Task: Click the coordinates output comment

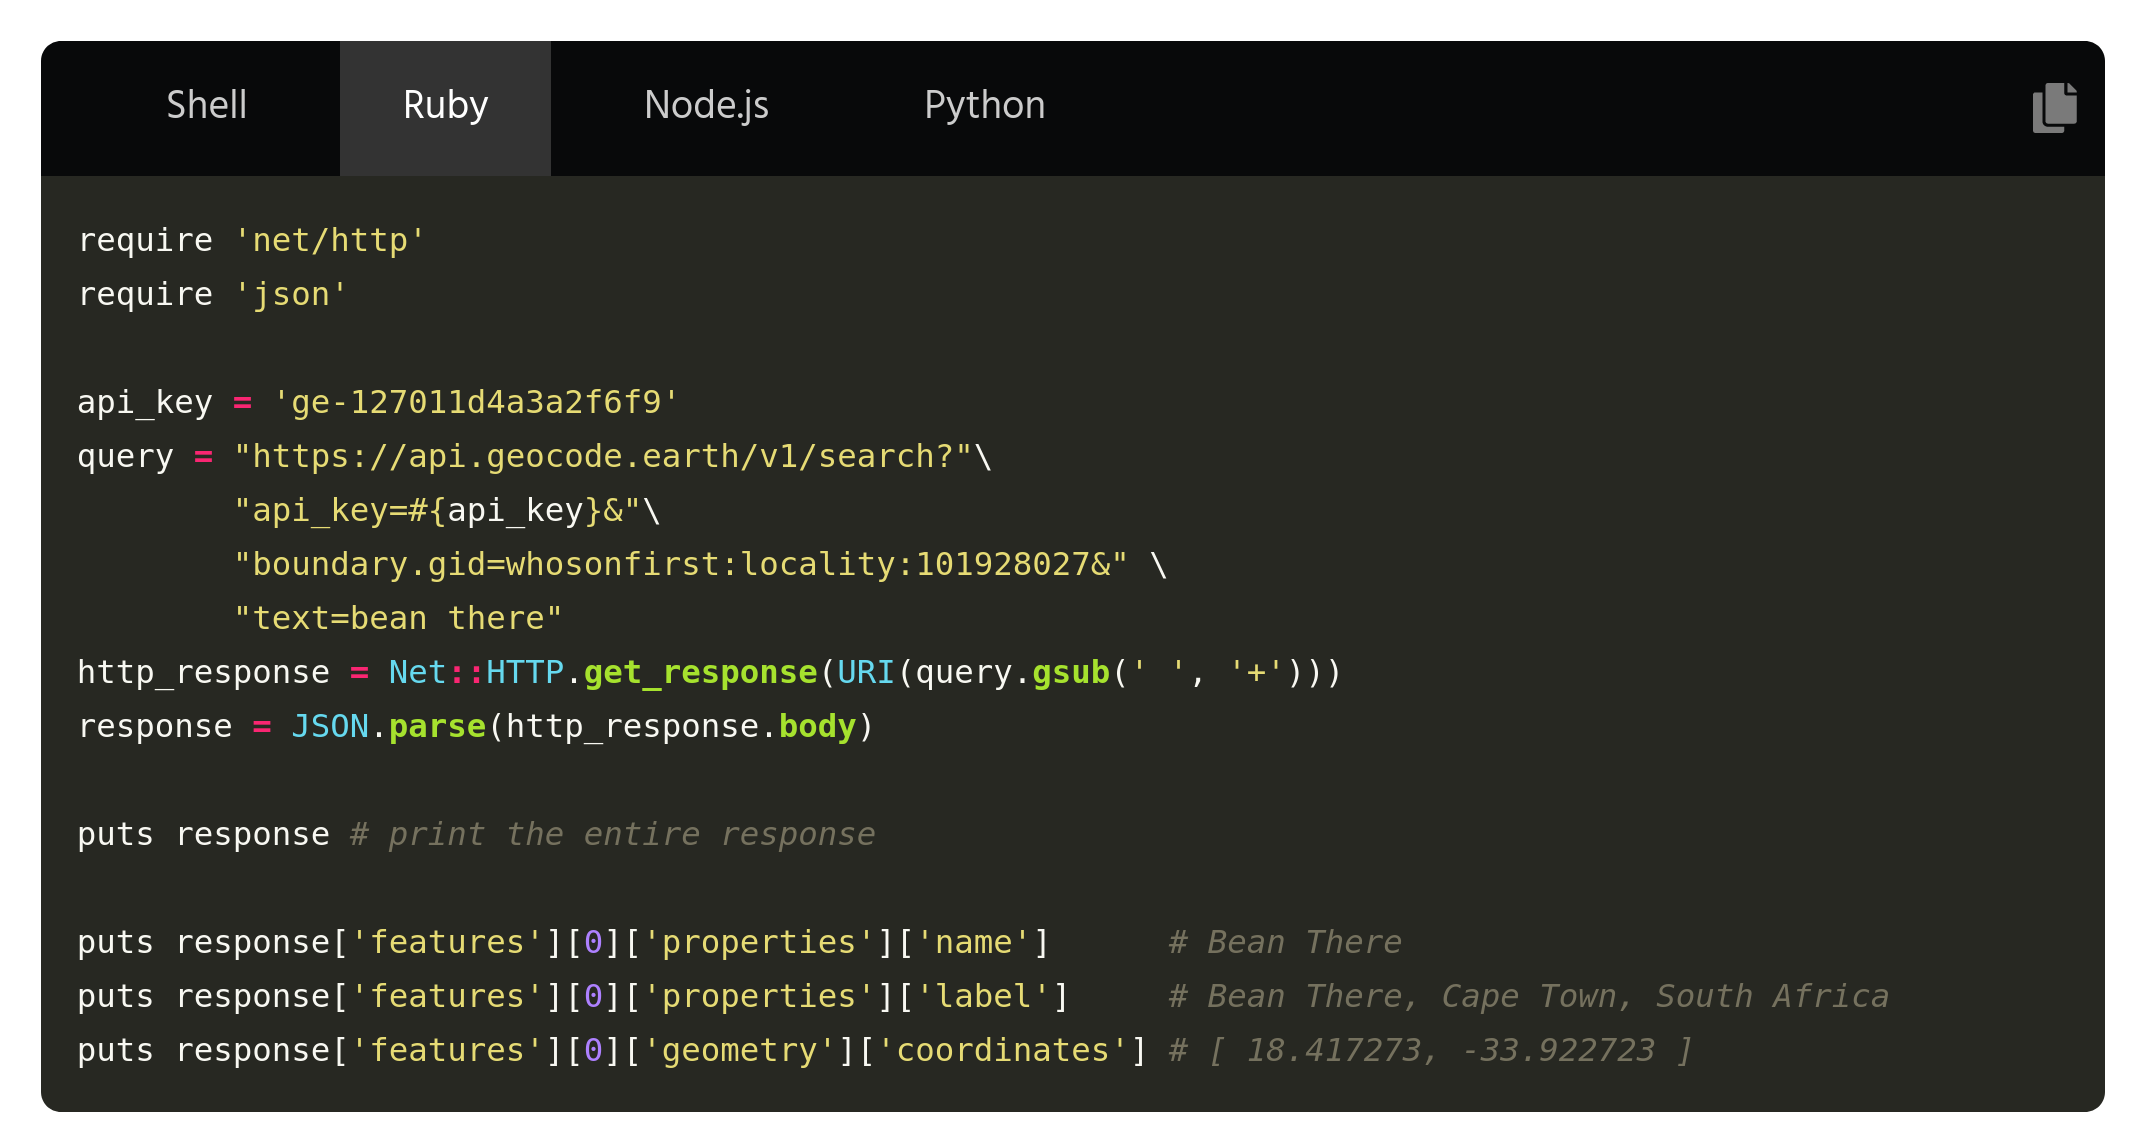Action: tap(1430, 1049)
